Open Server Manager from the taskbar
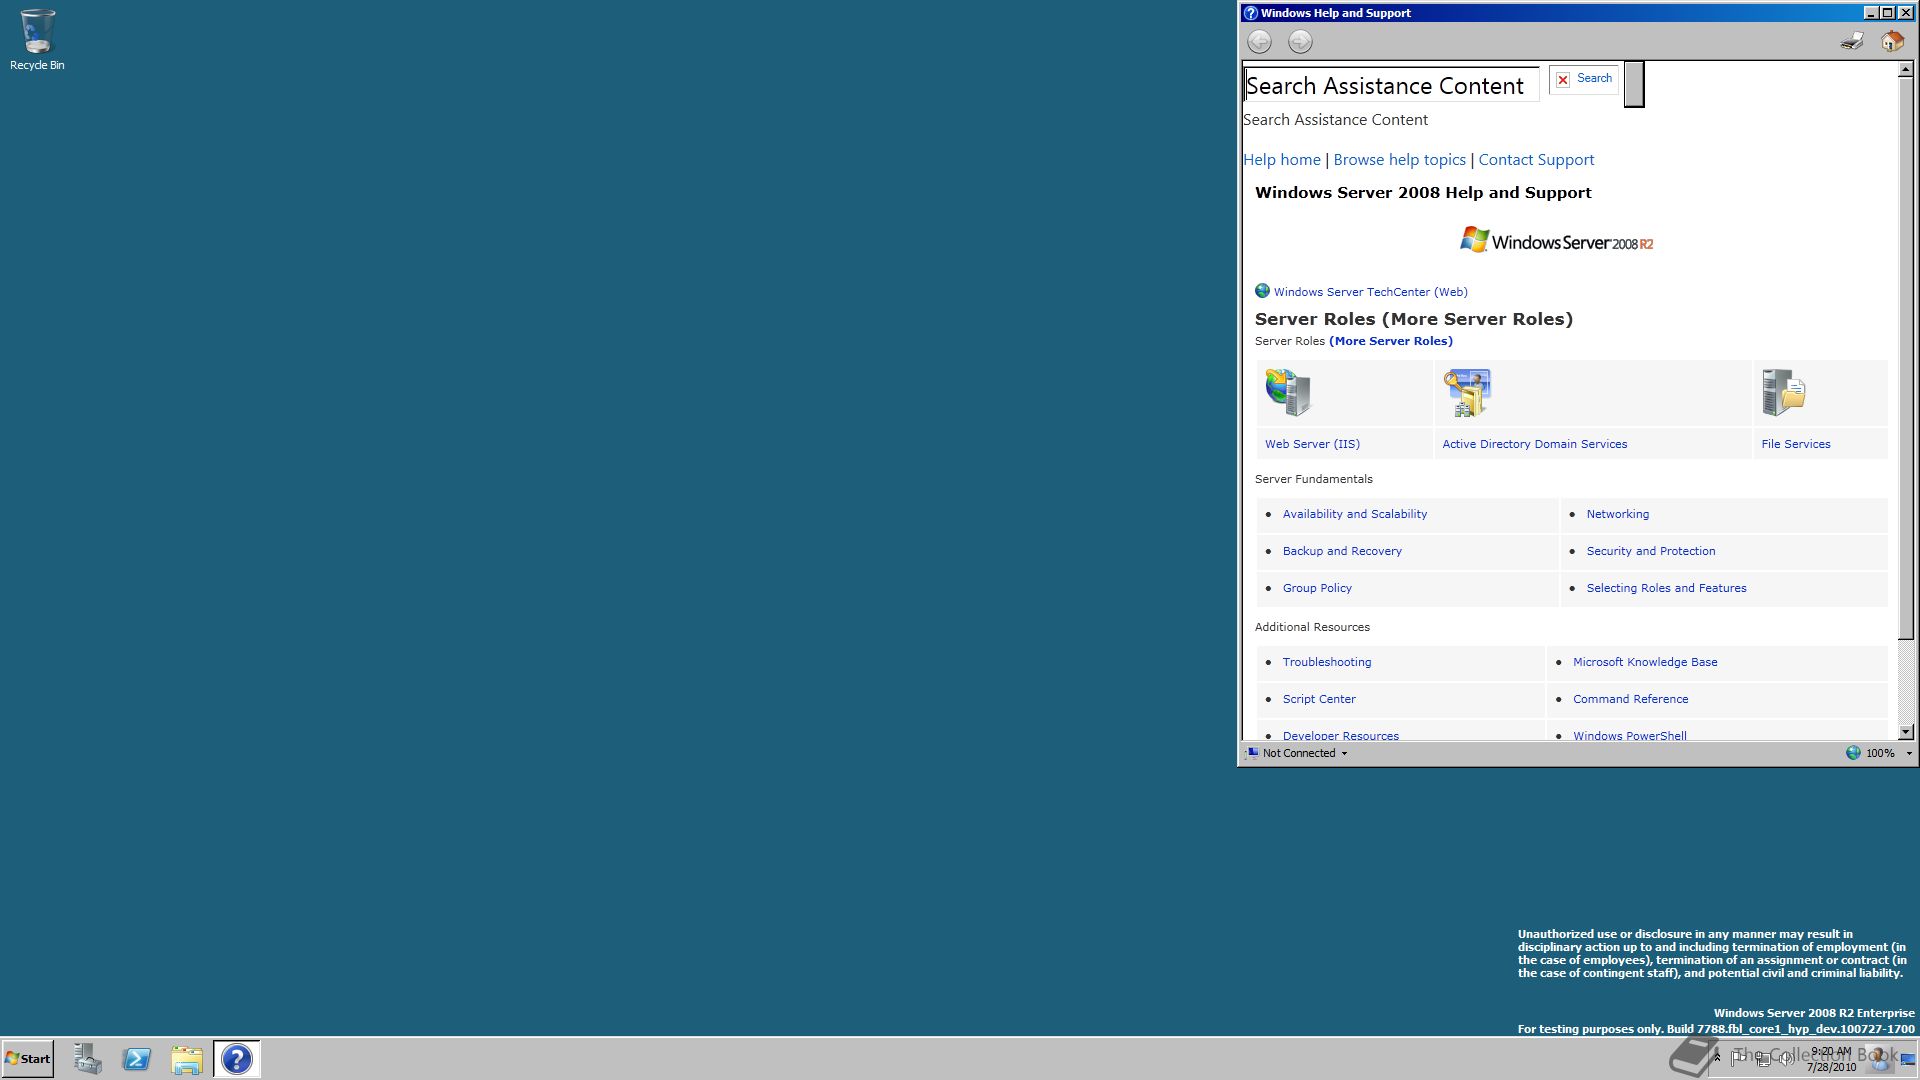1920x1080 pixels. [x=87, y=1059]
